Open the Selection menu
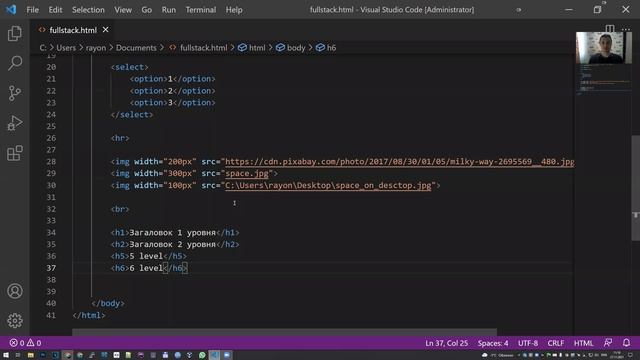640x360 pixels. [x=88, y=9]
